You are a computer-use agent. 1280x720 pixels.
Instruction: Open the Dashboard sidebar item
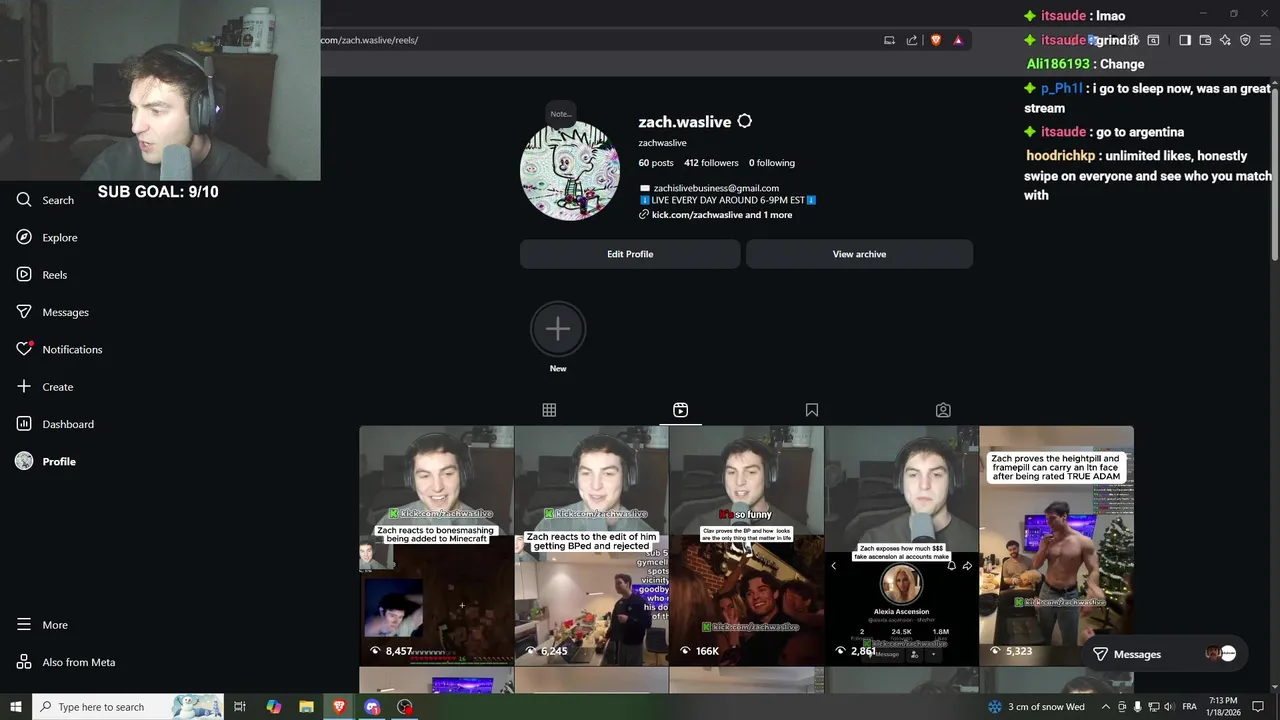pyautogui.click(x=55, y=424)
